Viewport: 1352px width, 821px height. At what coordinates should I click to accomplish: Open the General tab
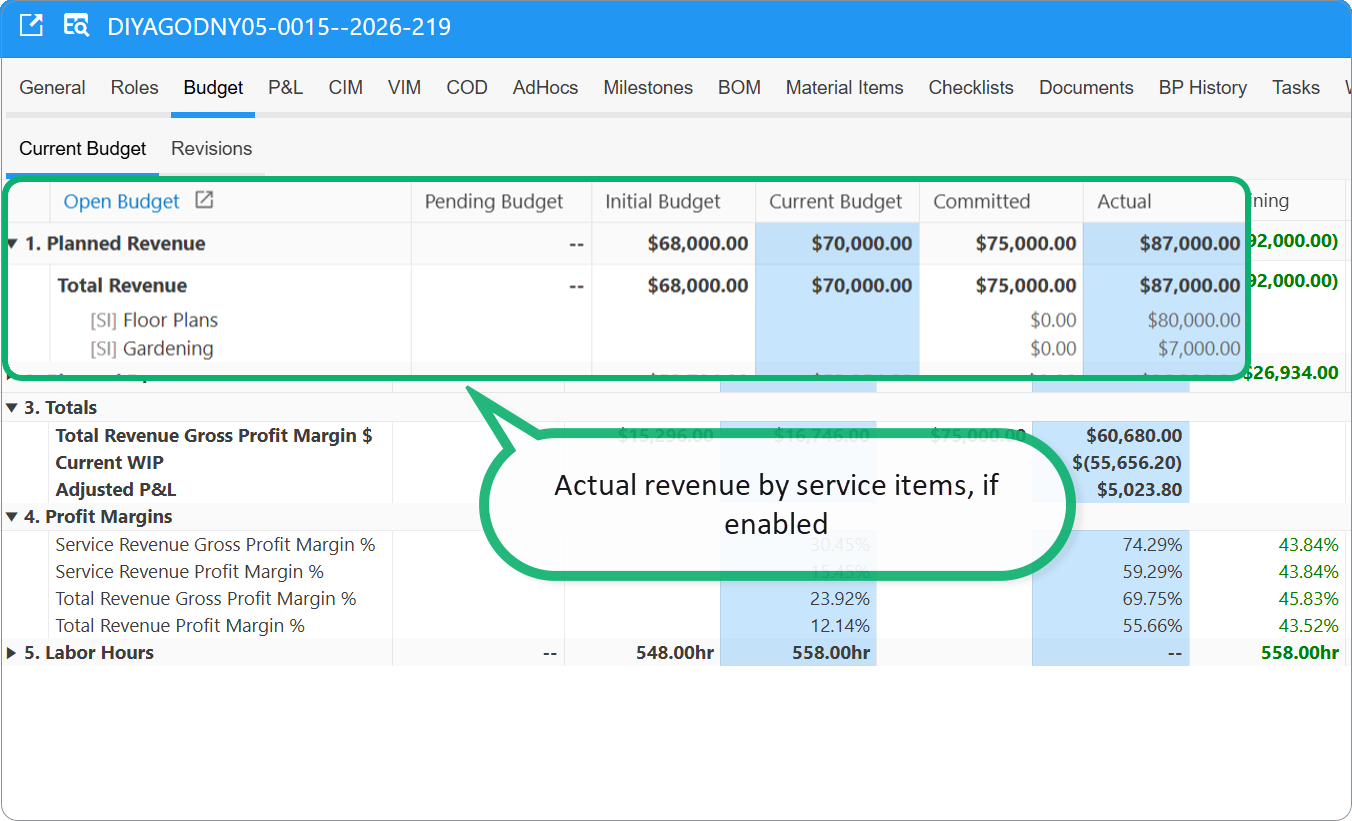tap(52, 88)
